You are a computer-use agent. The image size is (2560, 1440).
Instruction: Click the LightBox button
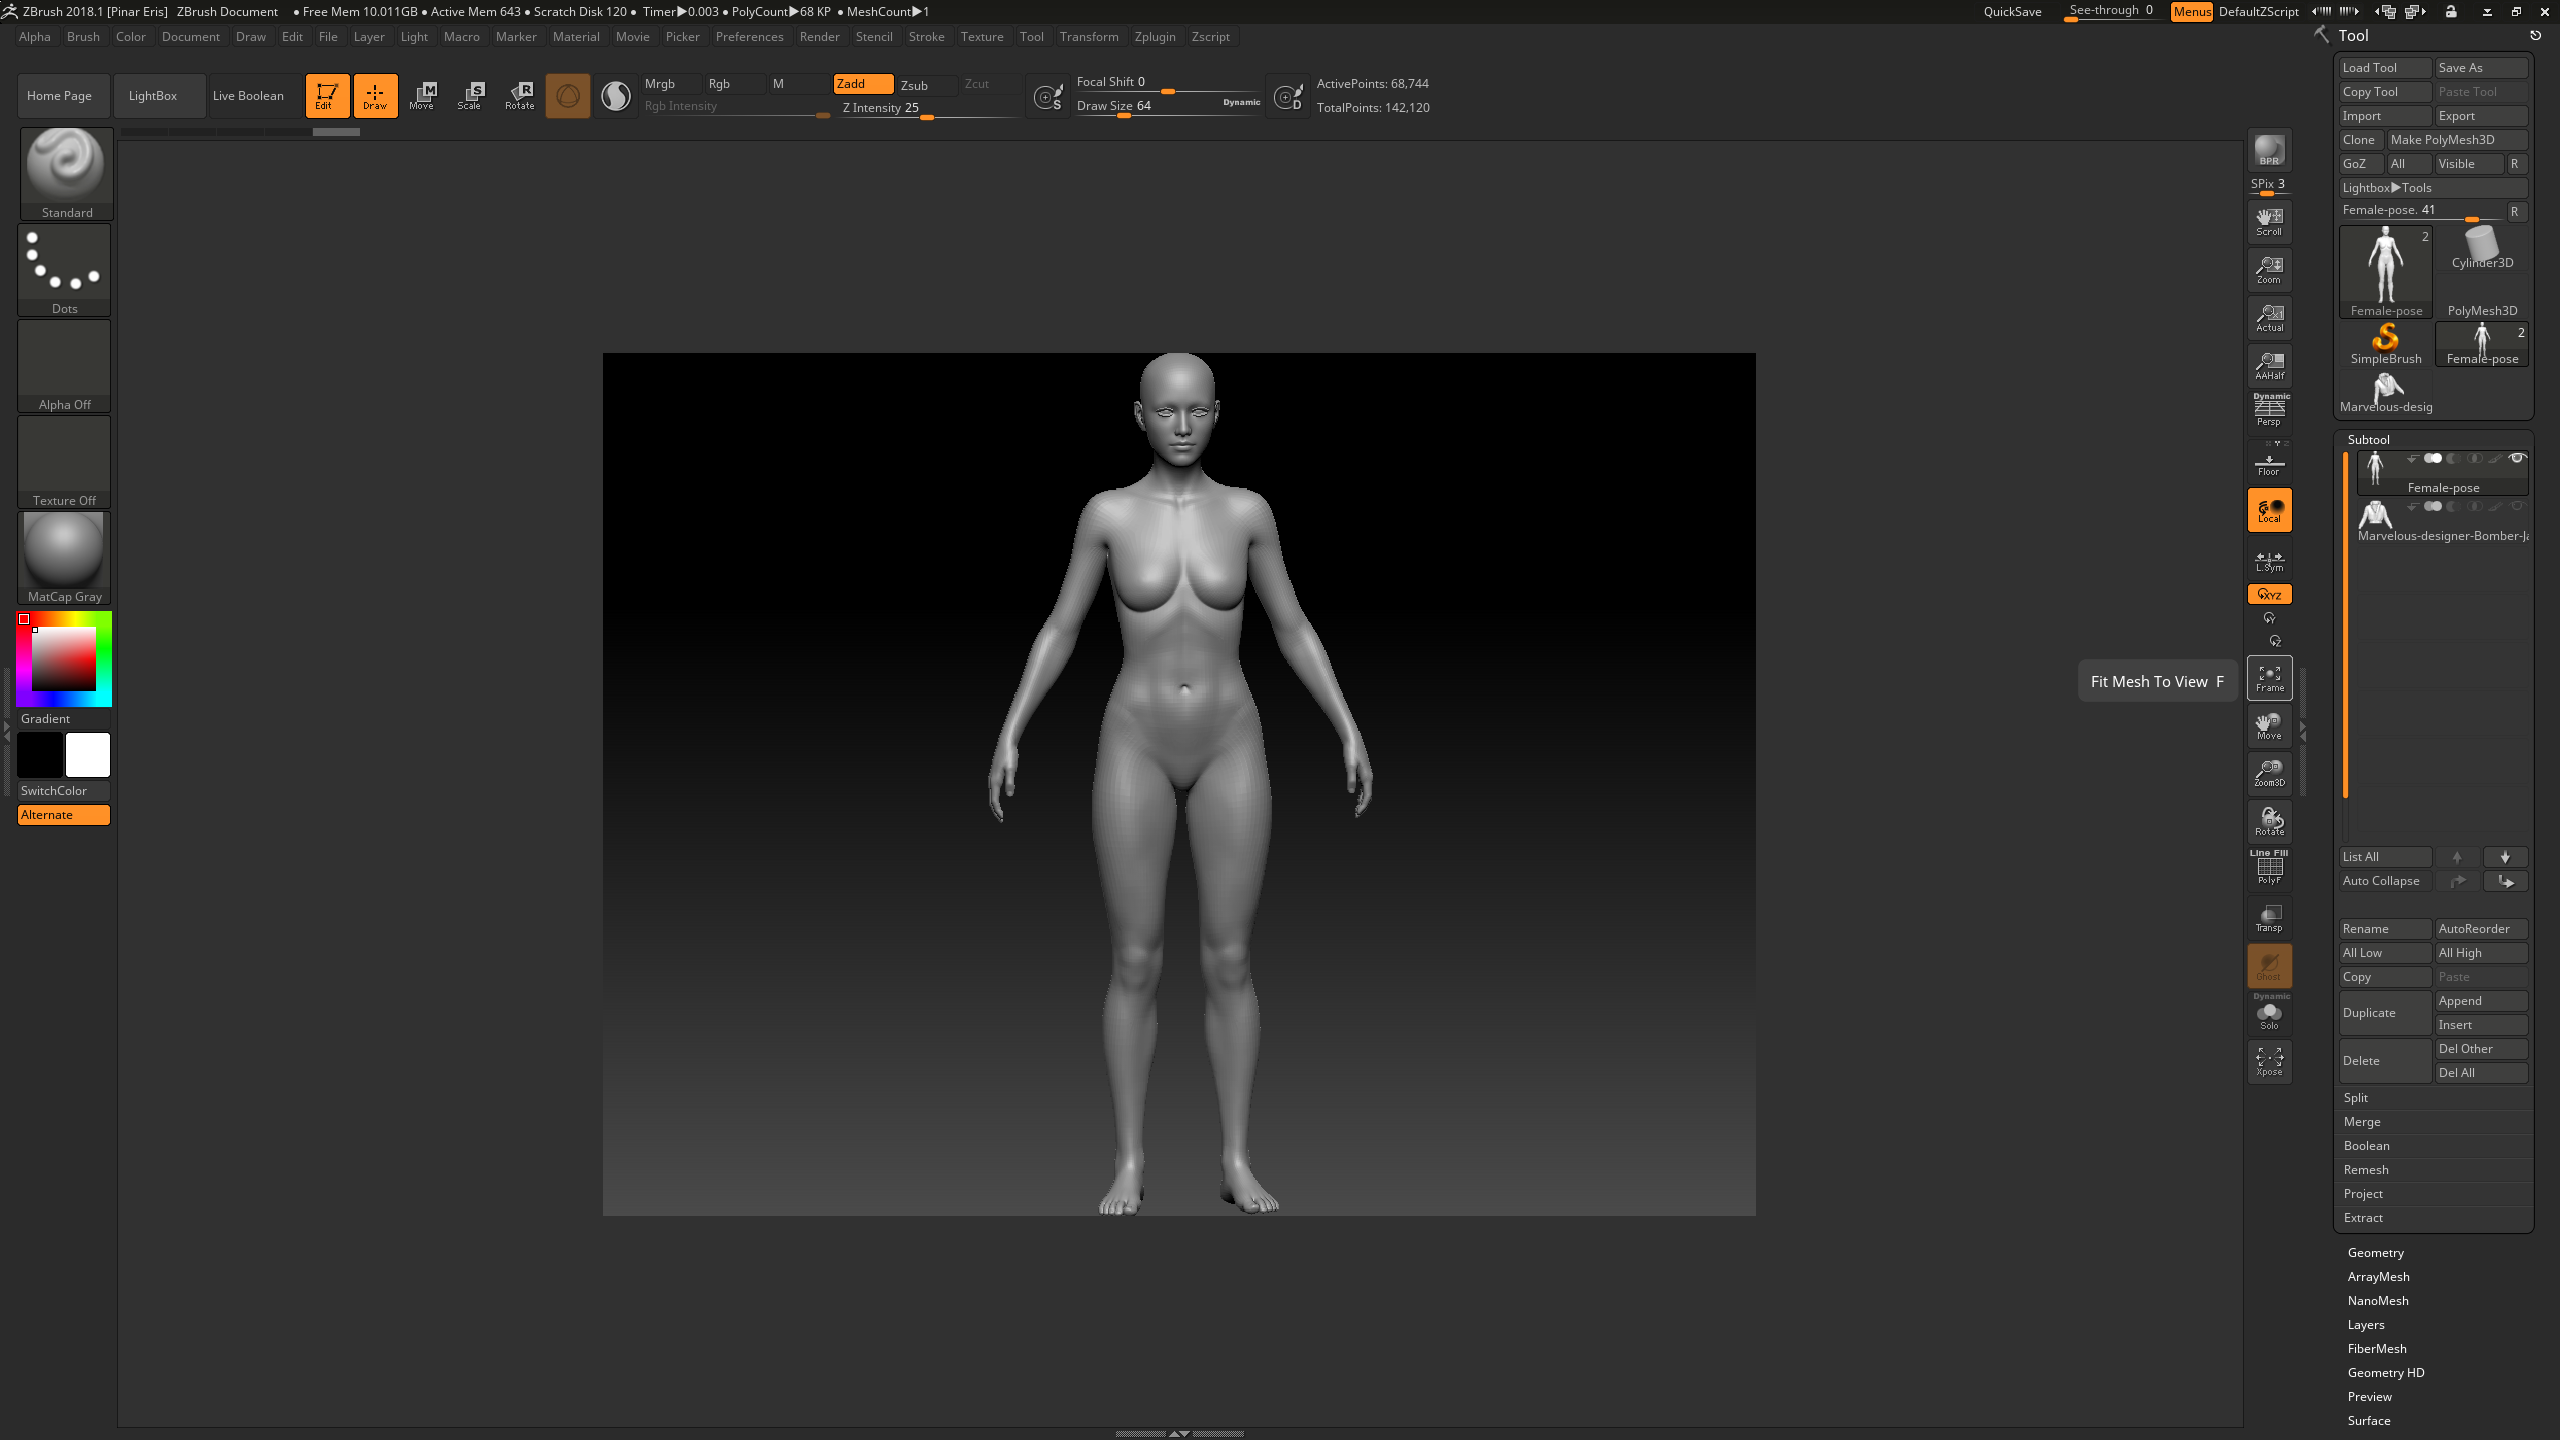(x=153, y=96)
